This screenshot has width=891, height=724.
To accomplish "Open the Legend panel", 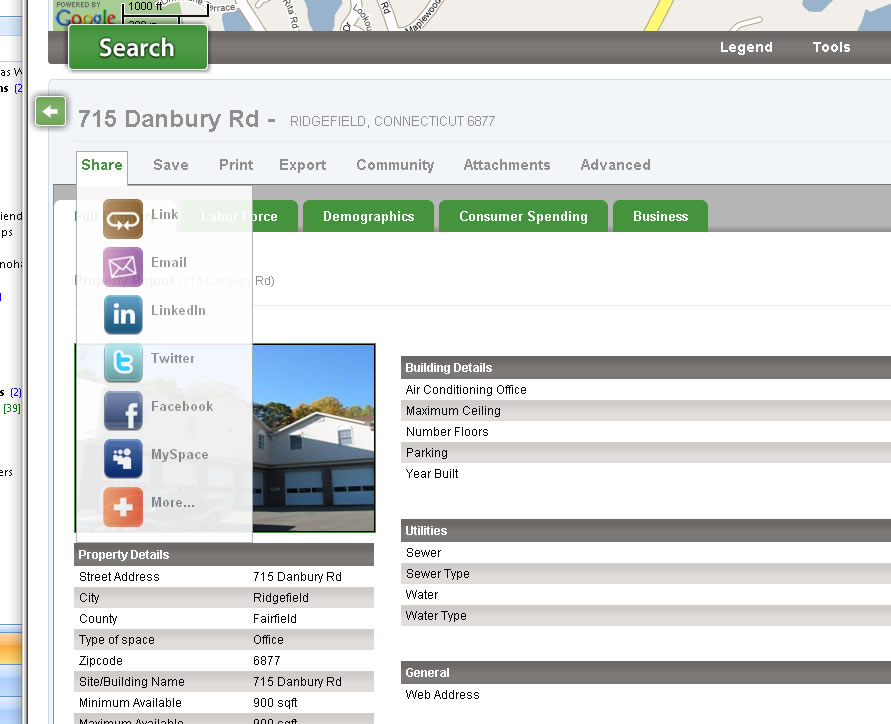I will [746, 47].
